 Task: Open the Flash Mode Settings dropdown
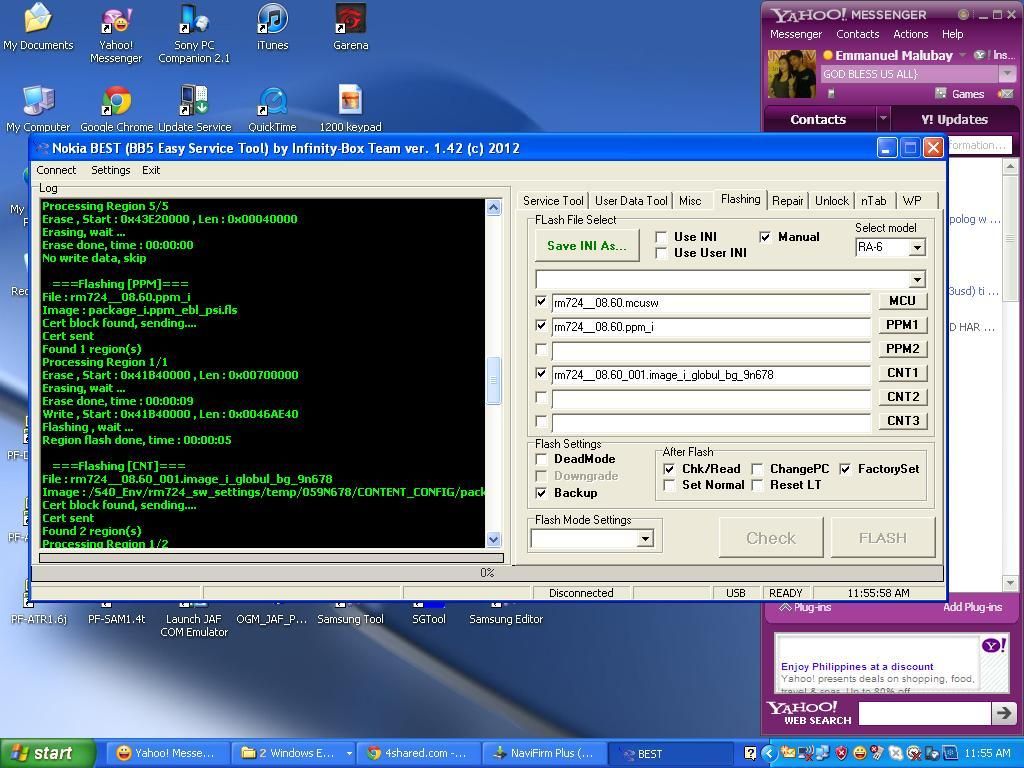[645, 539]
